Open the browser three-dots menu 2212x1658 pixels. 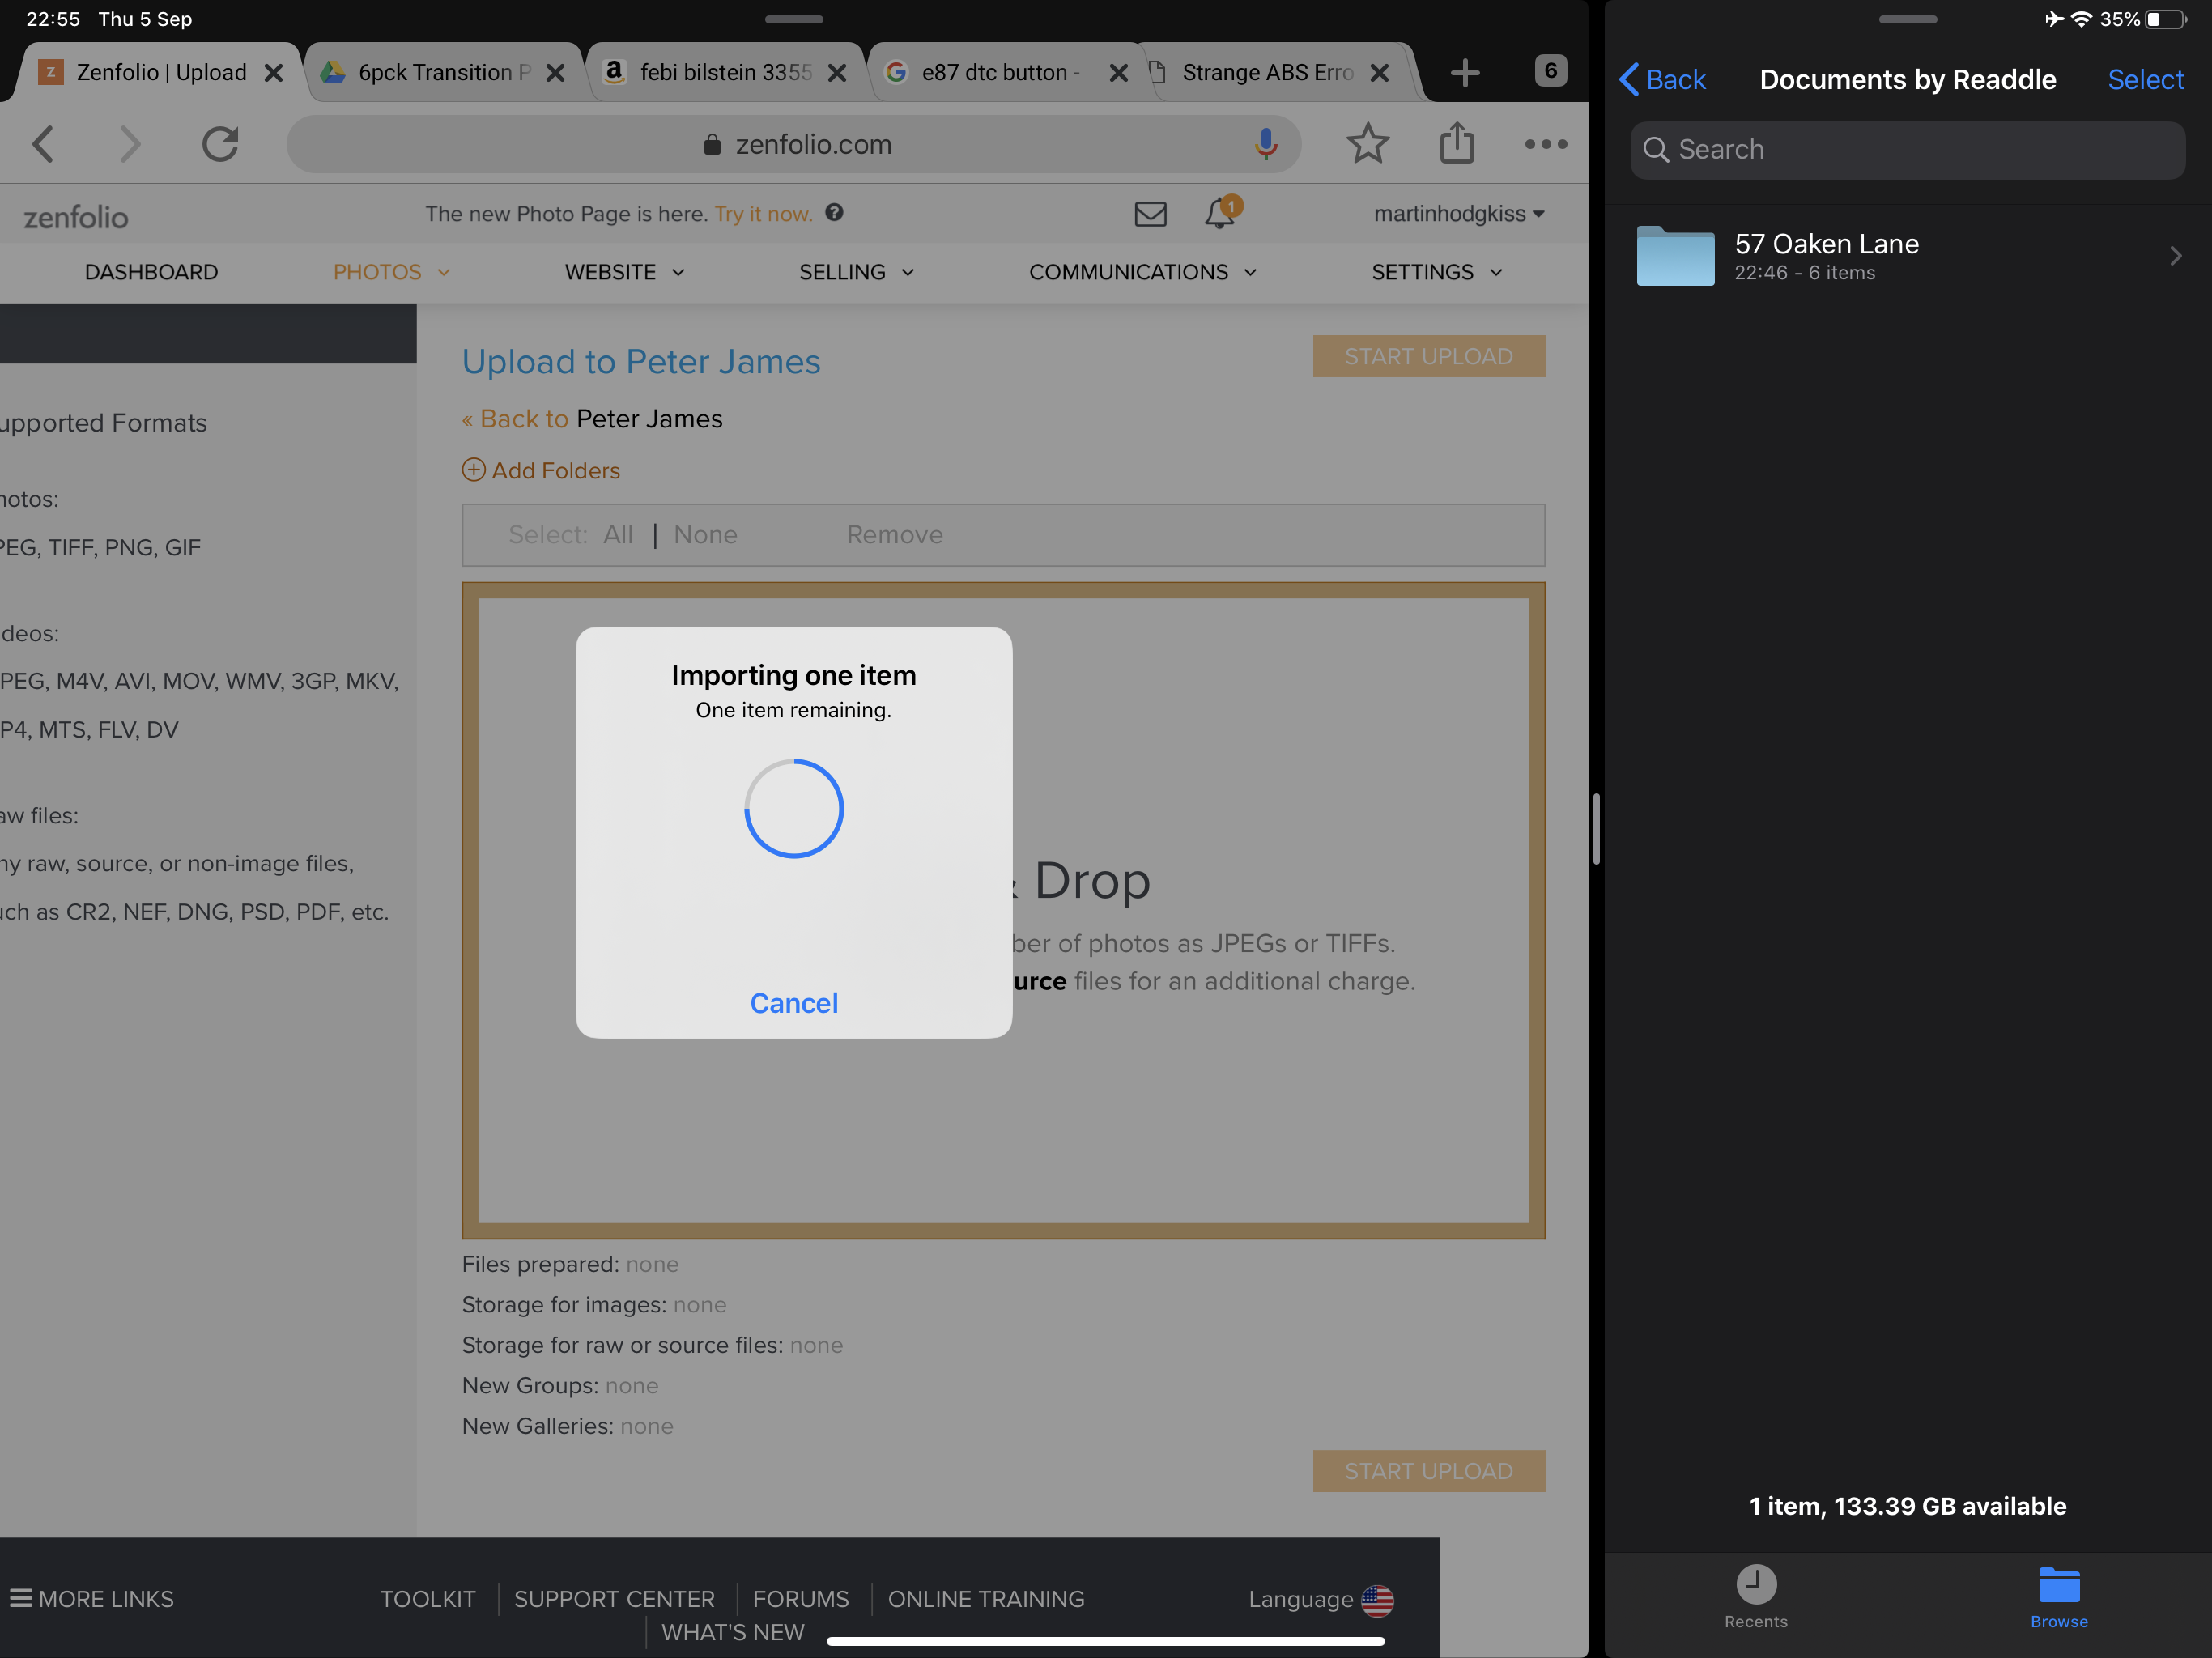(x=1545, y=144)
